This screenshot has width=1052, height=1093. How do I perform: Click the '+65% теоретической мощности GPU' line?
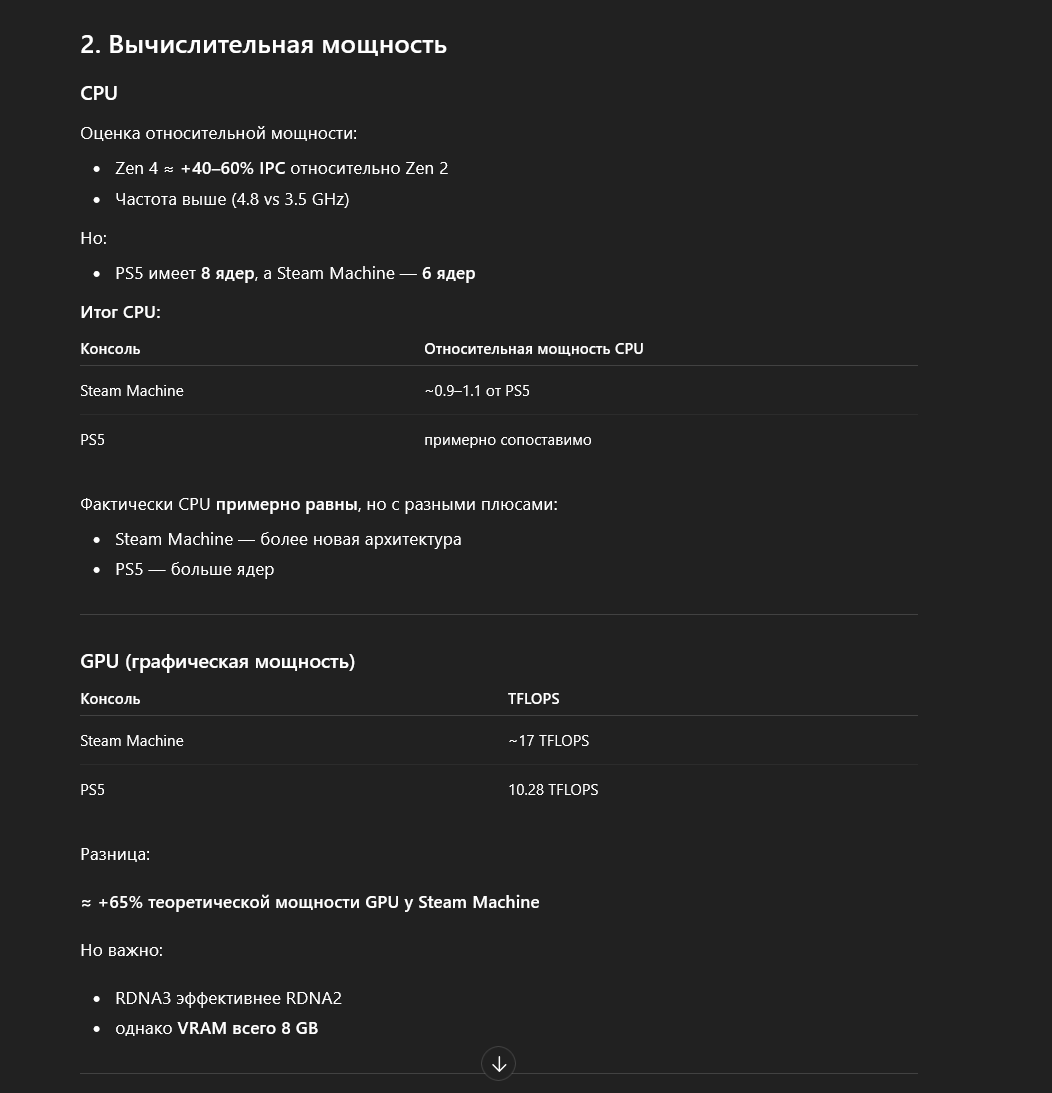310,903
